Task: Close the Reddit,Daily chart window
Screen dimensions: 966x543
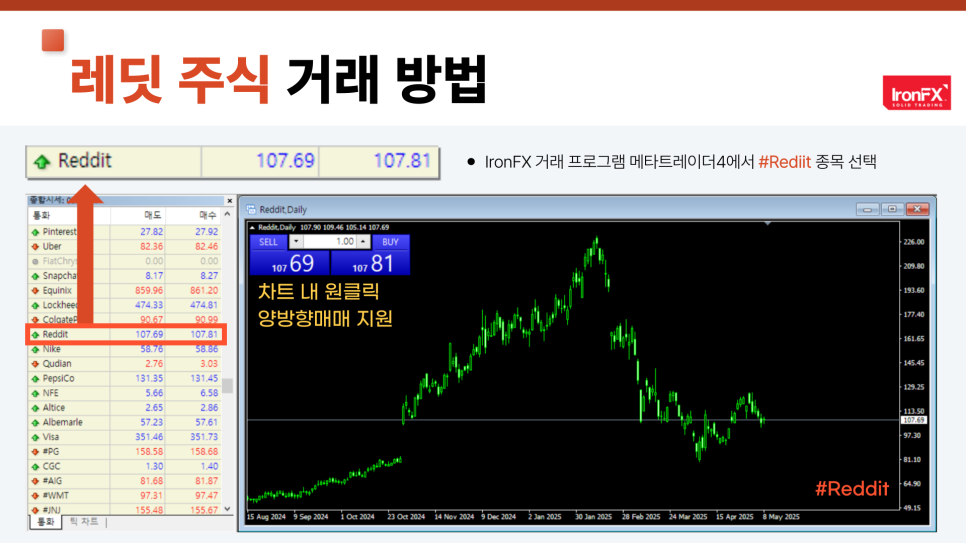Action: coord(917,210)
